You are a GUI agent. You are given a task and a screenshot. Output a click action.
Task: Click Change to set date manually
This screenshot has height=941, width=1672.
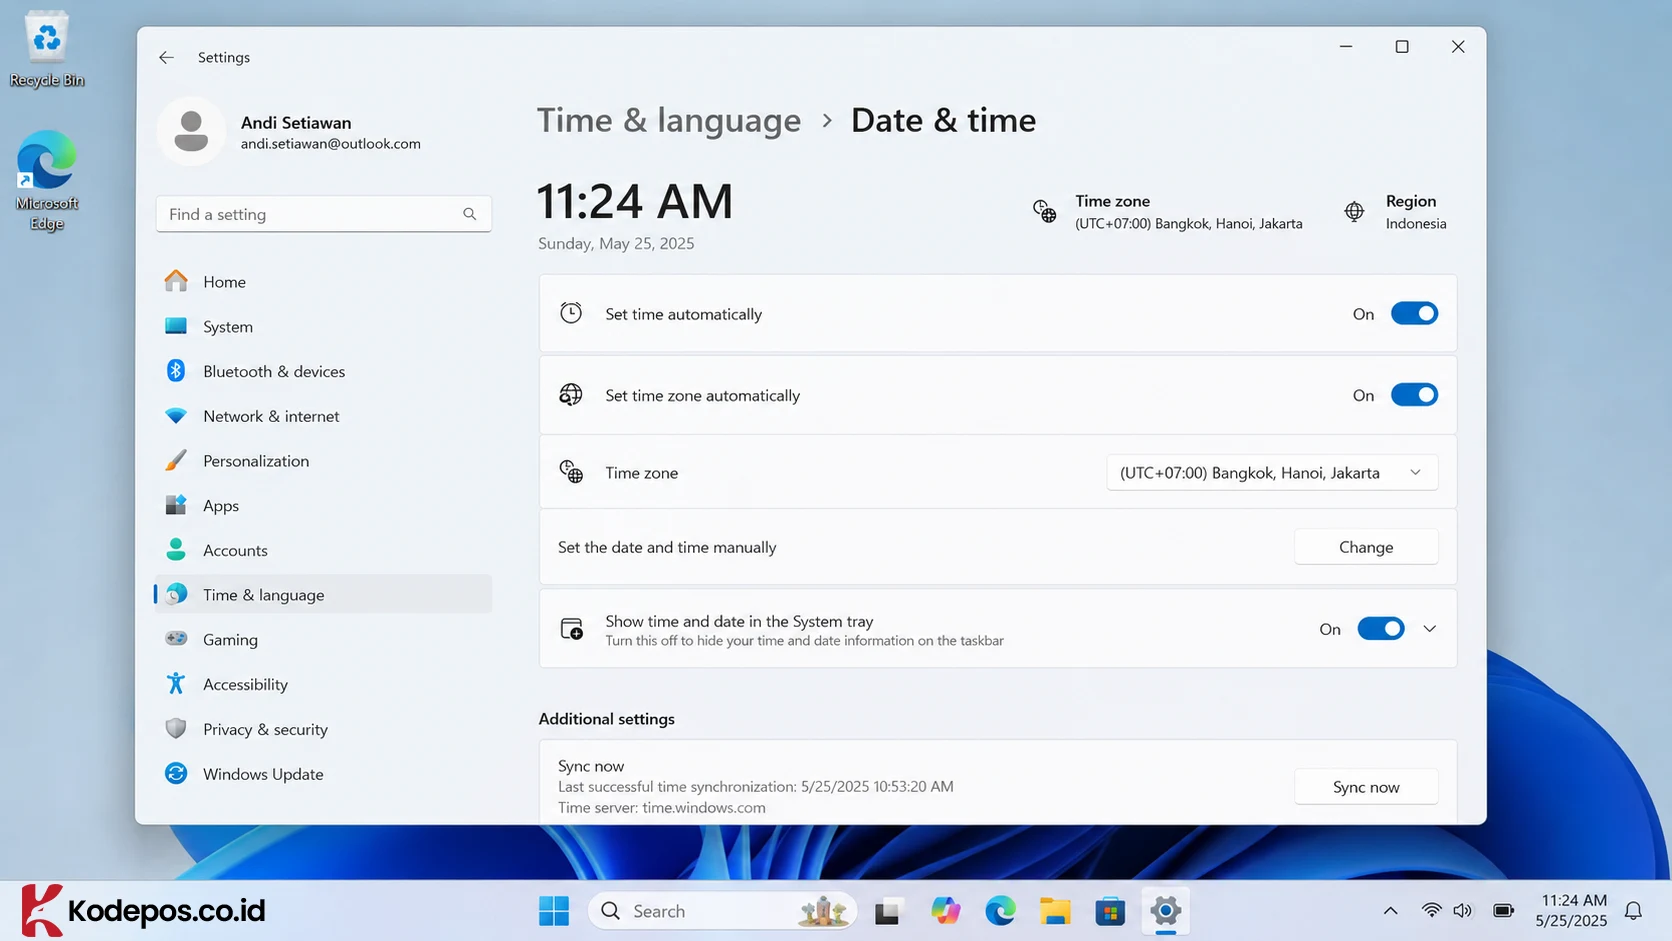click(1366, 547)
